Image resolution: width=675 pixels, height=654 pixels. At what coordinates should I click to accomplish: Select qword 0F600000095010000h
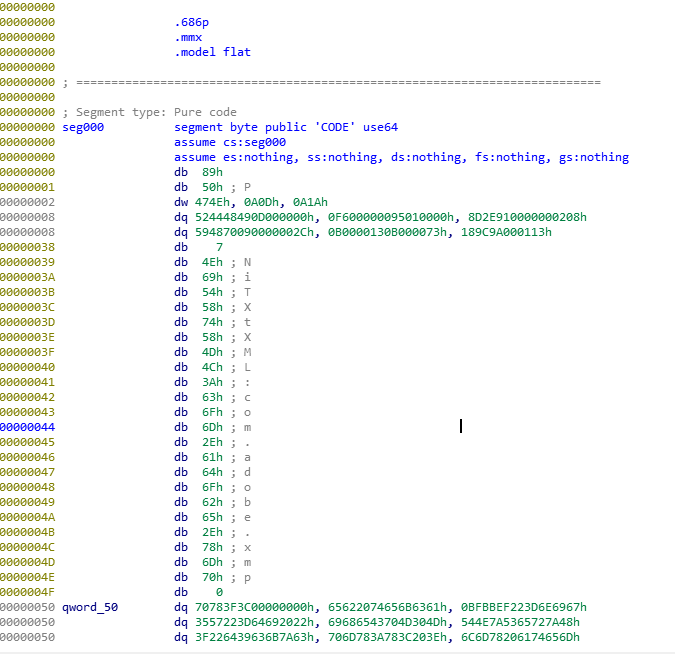click(x=391, y=217)
